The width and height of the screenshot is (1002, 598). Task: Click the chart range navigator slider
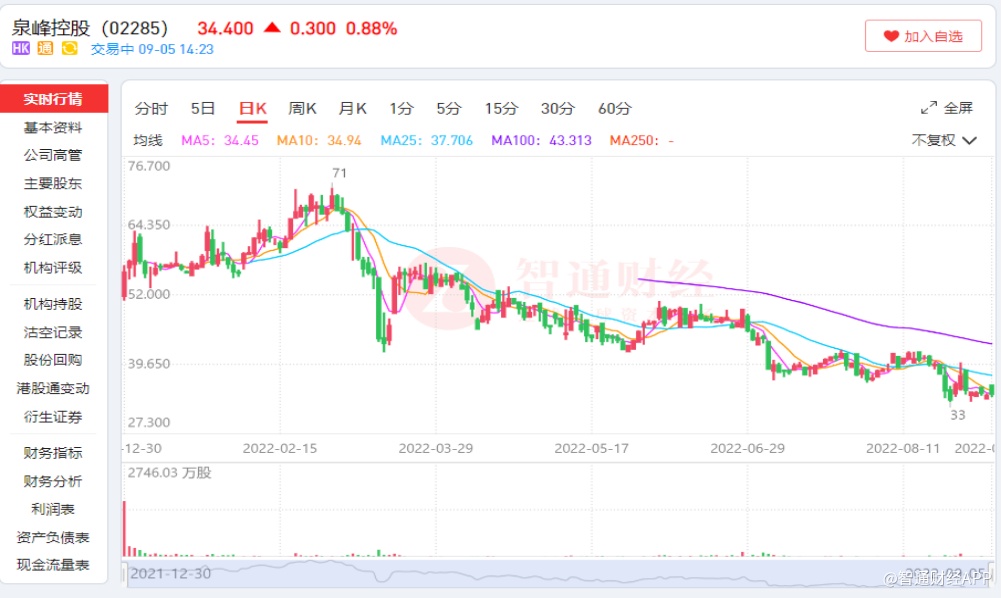[558, 573]
